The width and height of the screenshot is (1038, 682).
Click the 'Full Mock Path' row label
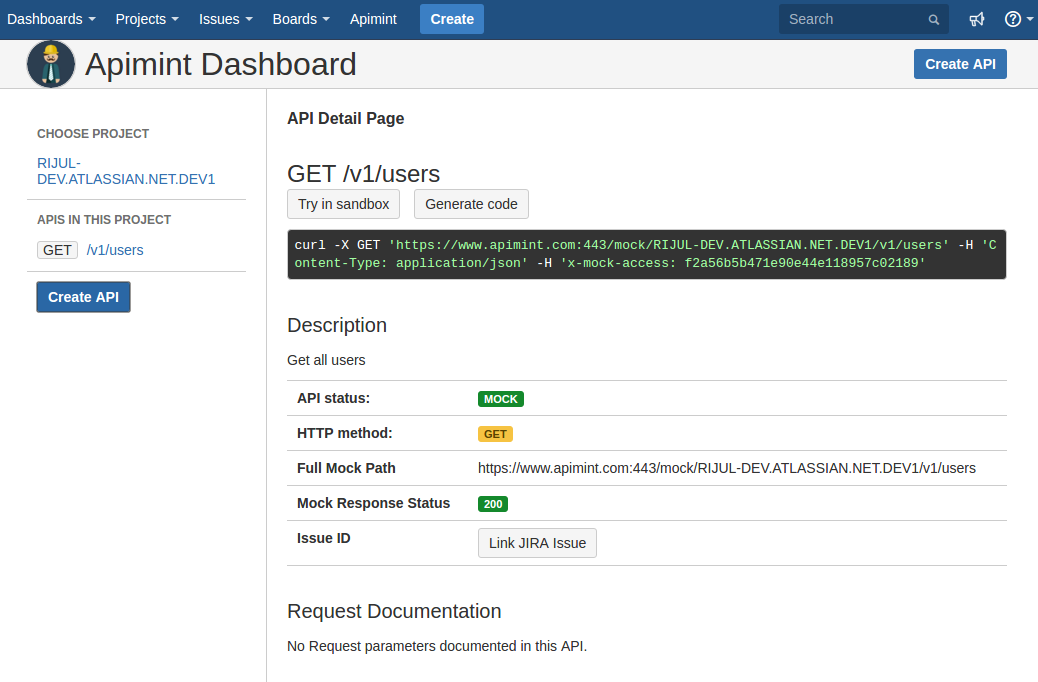pos(346,468)
